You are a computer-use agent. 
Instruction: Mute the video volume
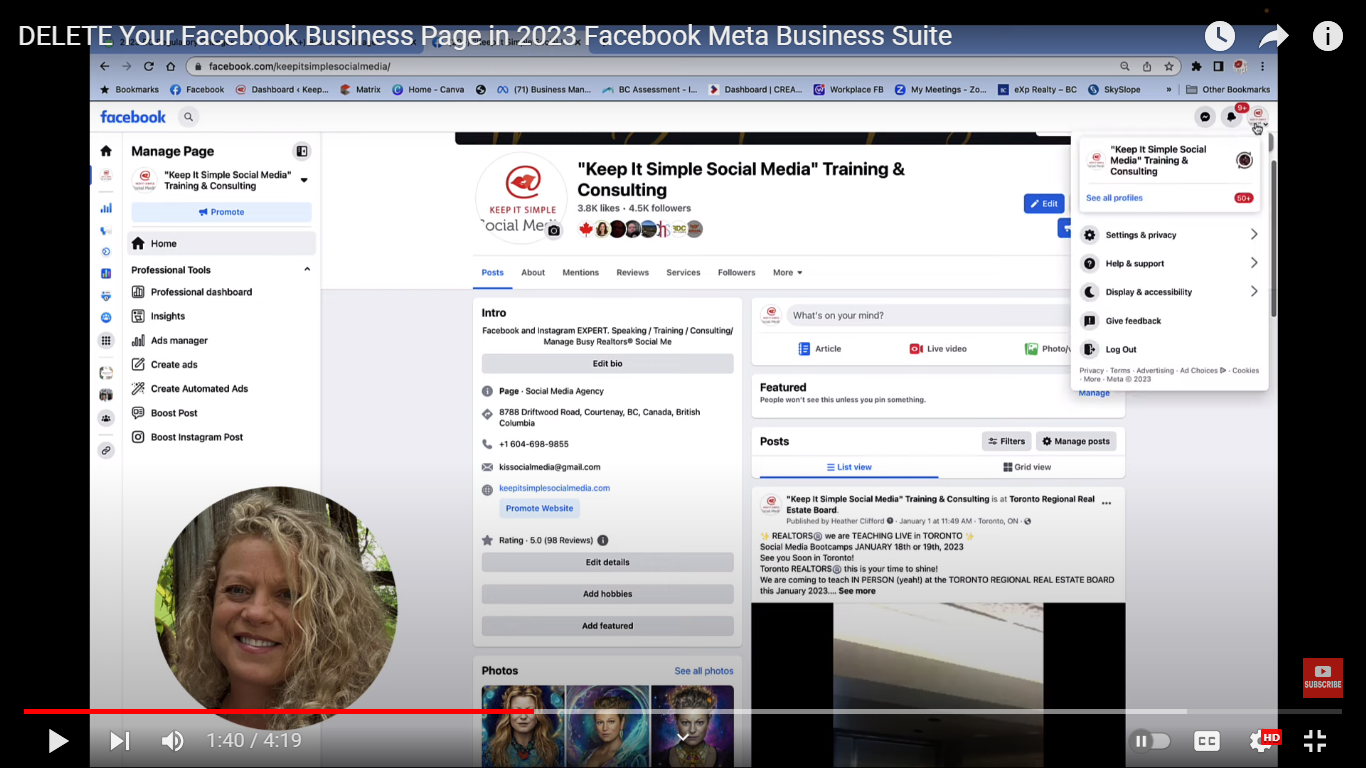(172, 740)
